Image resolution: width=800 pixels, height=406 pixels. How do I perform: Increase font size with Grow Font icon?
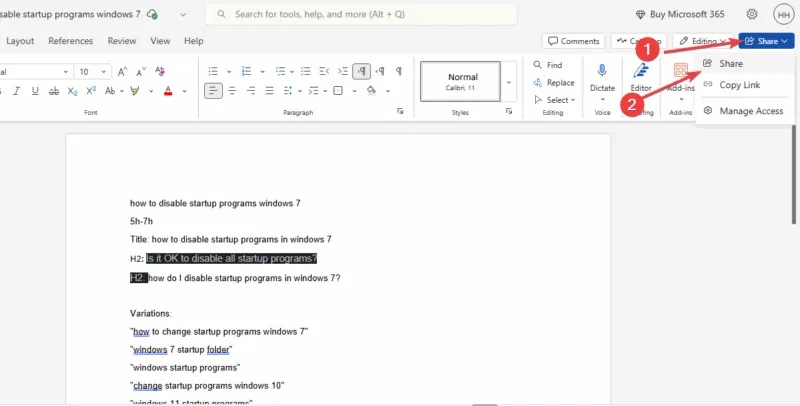pyautogui.click(x=122, y=72)
